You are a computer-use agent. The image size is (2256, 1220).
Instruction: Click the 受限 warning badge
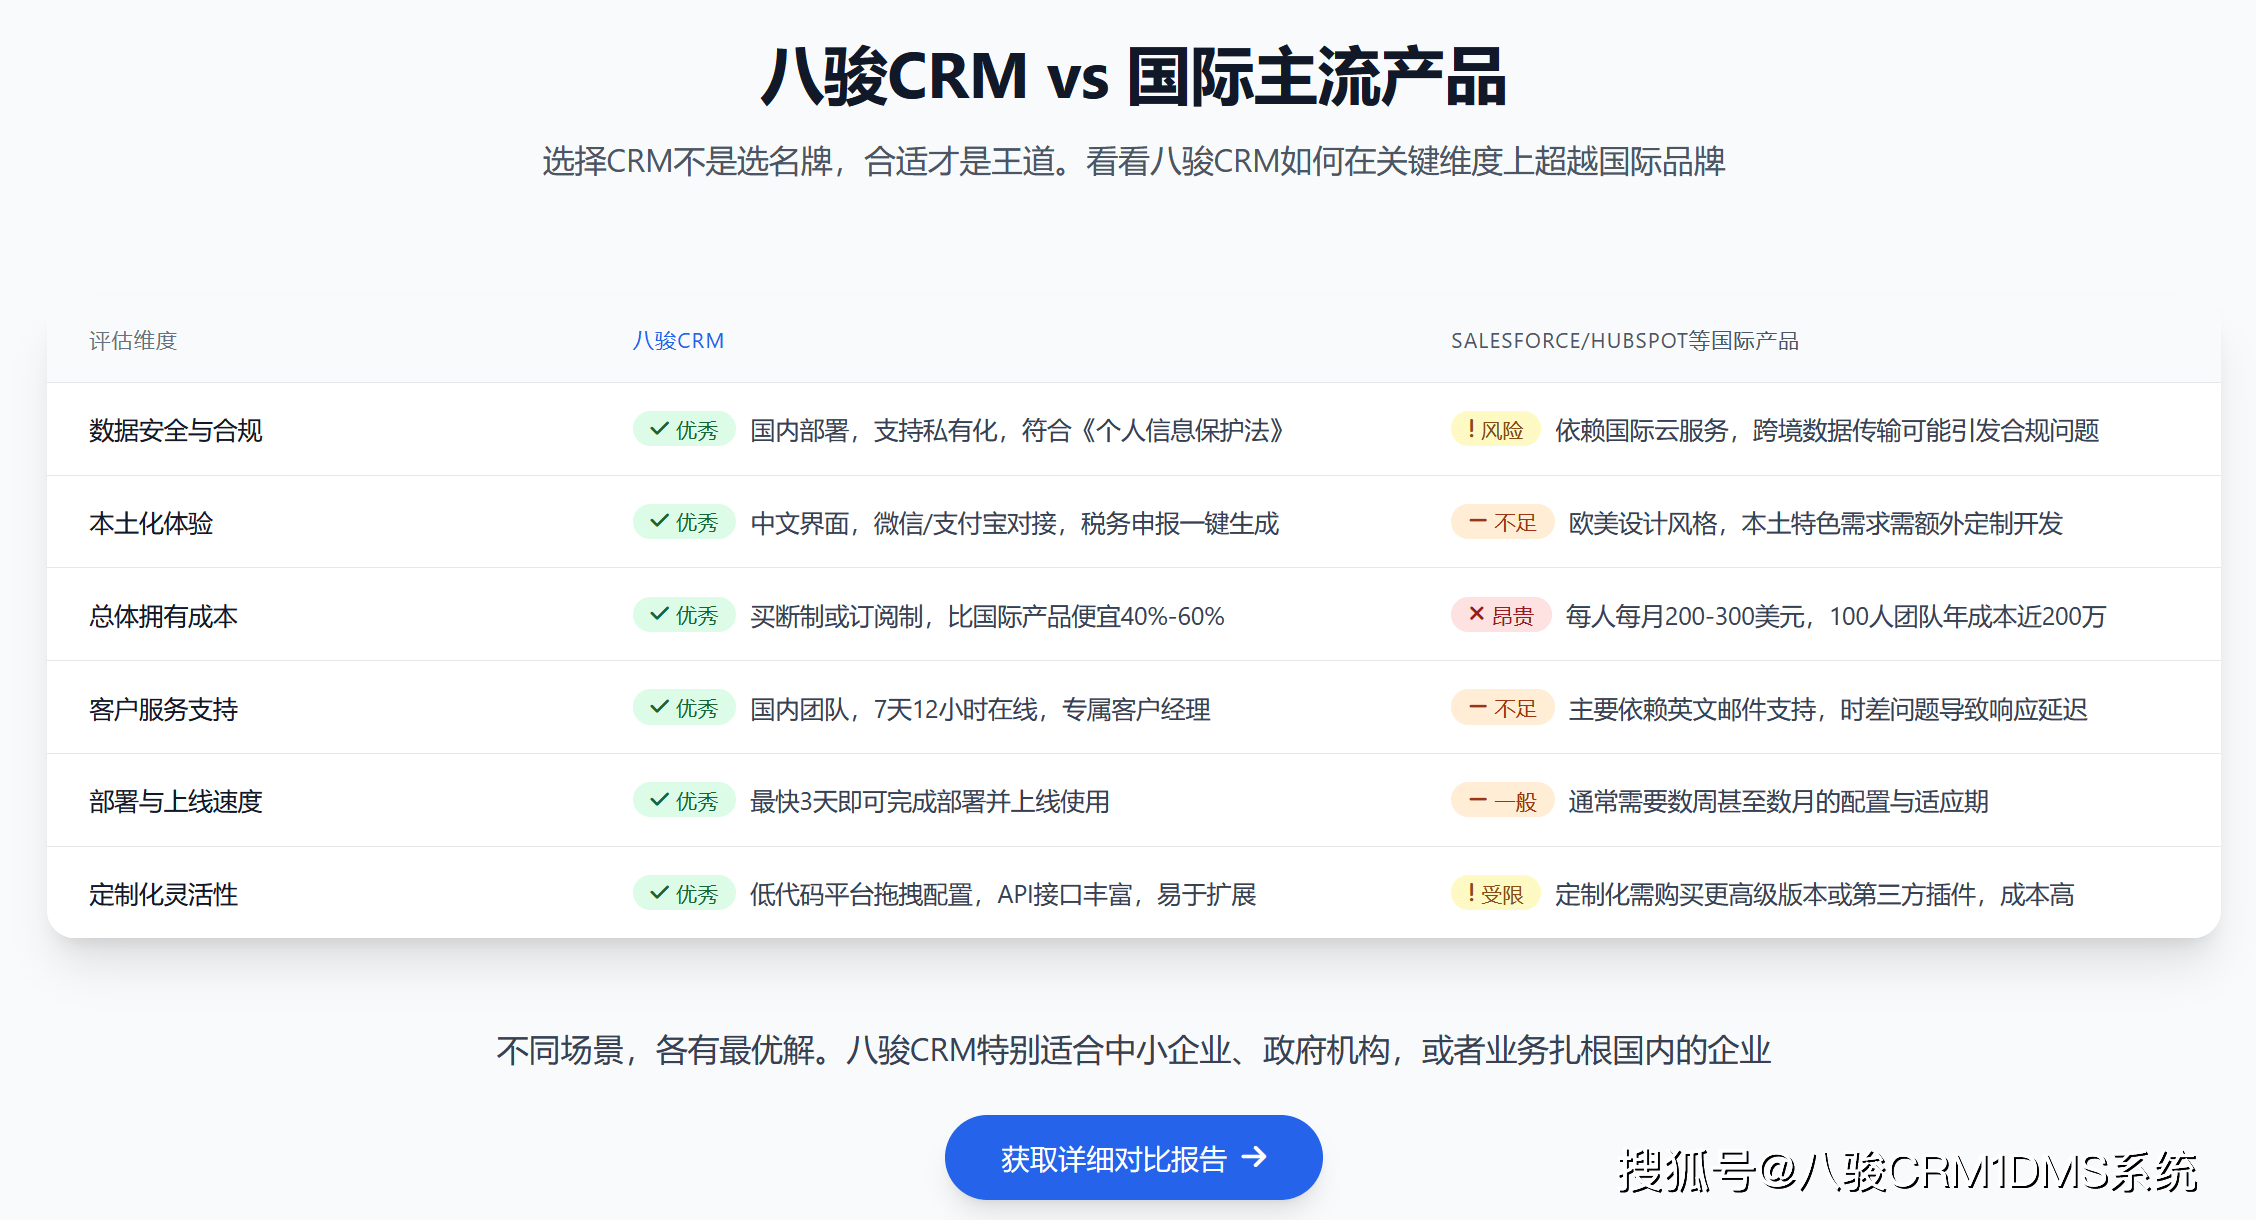tap(1495, 894)
